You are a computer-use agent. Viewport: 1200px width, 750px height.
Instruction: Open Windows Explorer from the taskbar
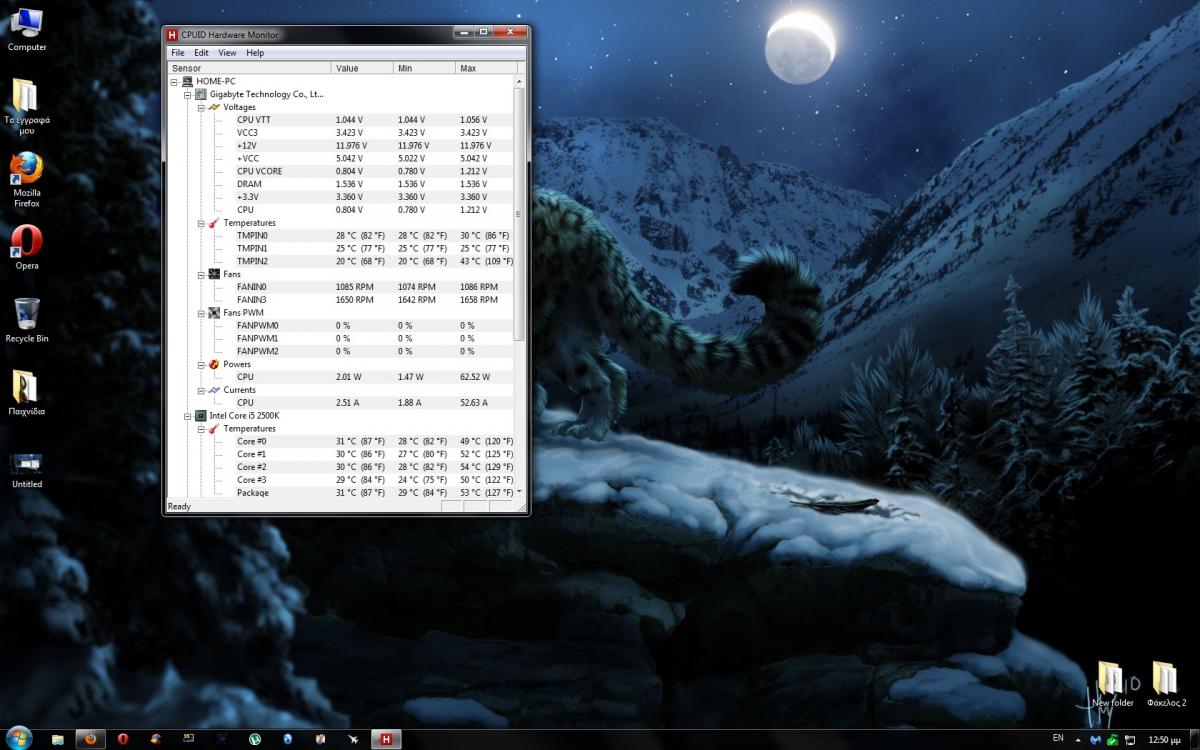(58, 739)
